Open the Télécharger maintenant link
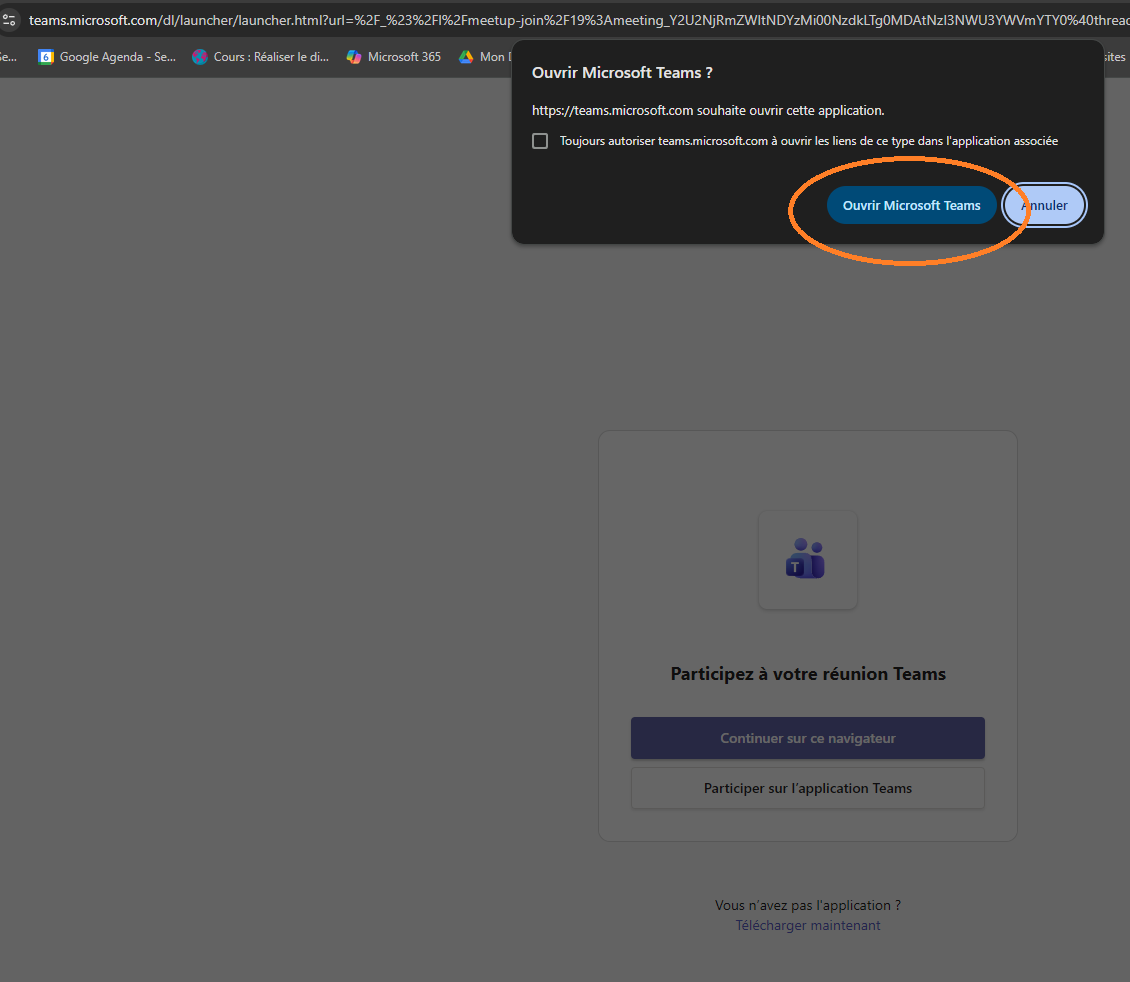The height and width of the screenshot is (982, 1130). click(x=808, y=925)
